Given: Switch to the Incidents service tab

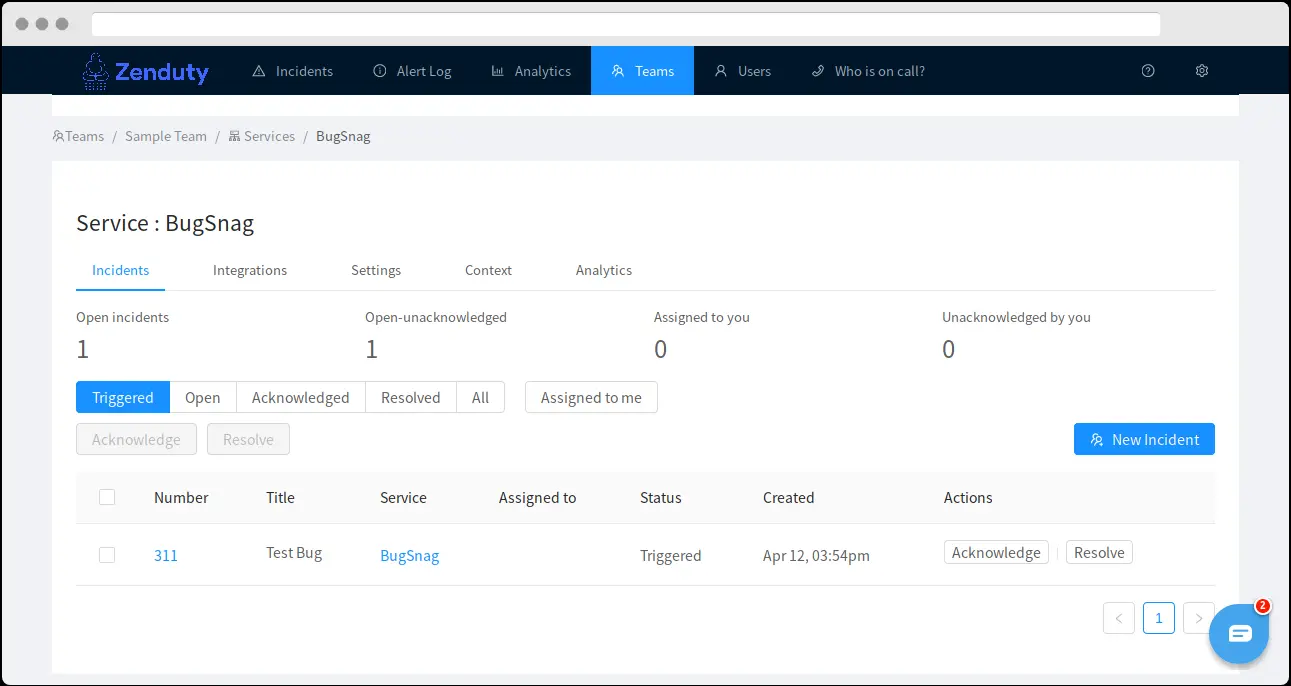Looking at the screenshot, I should (x=121, y=270).
